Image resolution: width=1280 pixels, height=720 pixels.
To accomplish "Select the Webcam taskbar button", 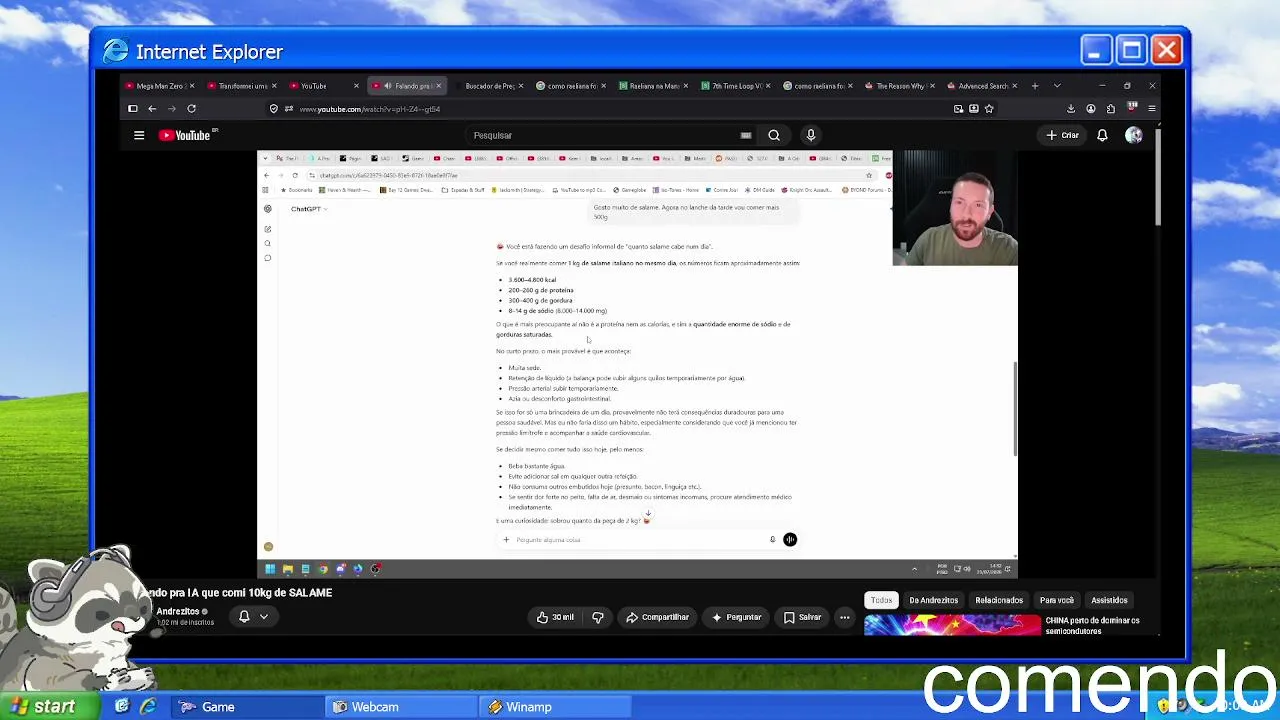I will pos(401,707).
